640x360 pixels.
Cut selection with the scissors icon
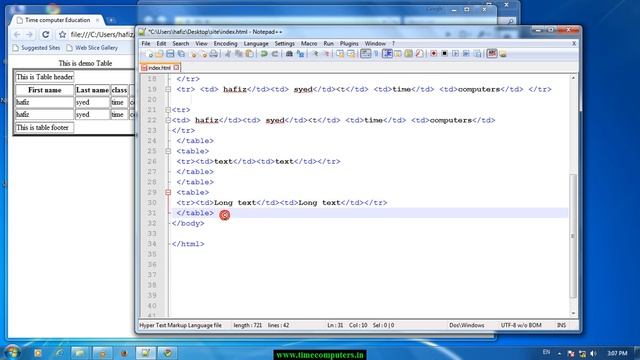[228, 54]
